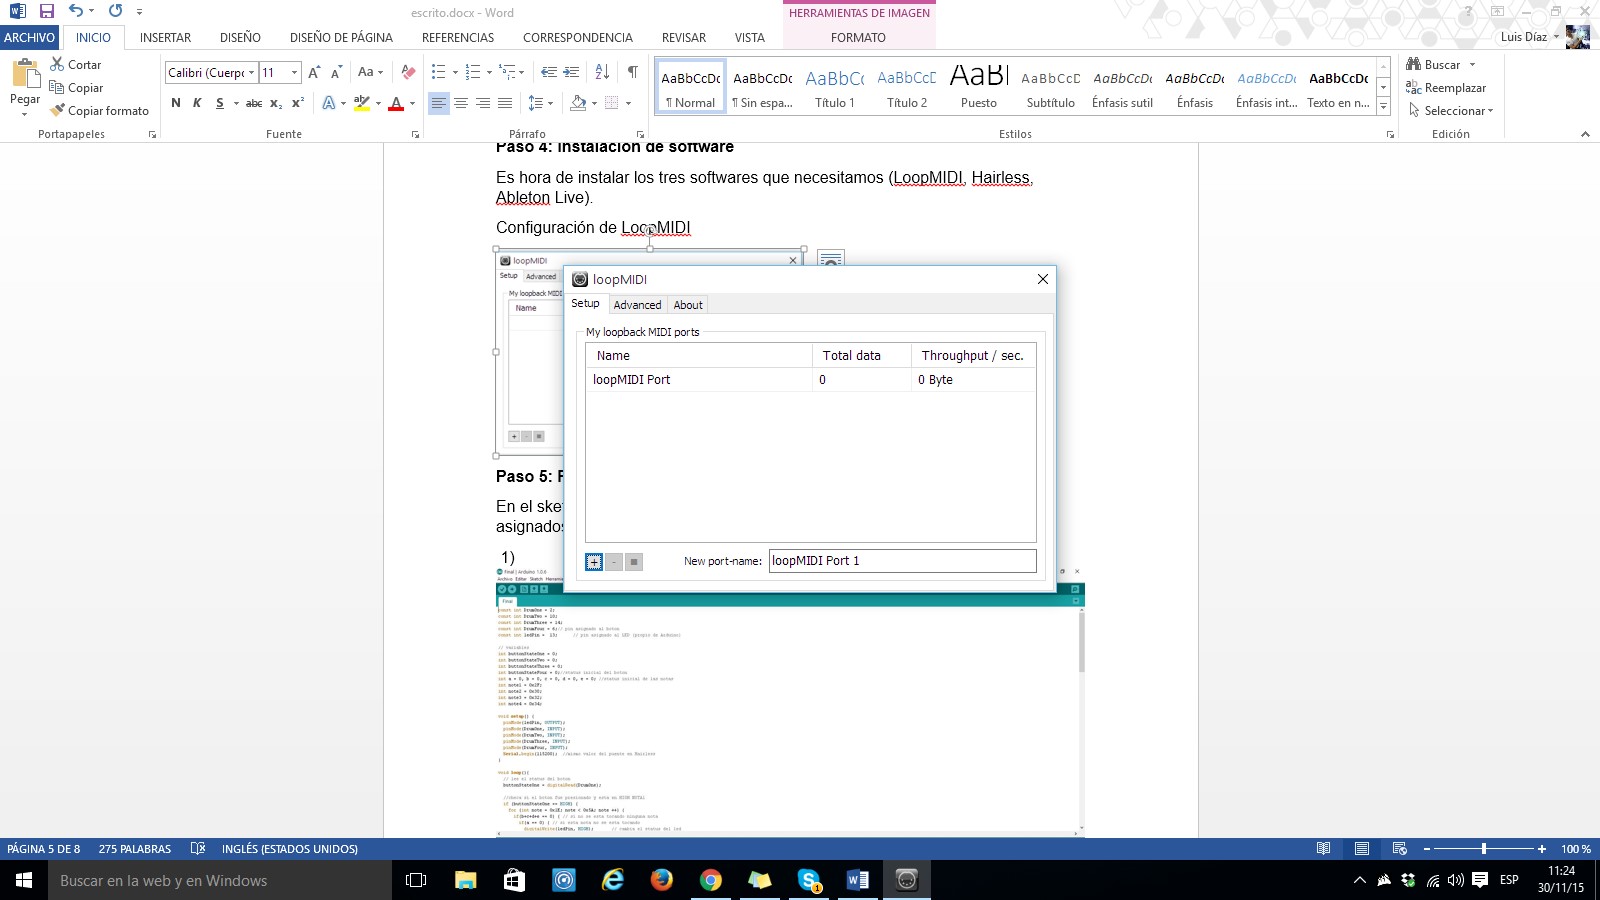Toggle superscript formatting
The image size is (1600, 900).
tap(298, 103)
